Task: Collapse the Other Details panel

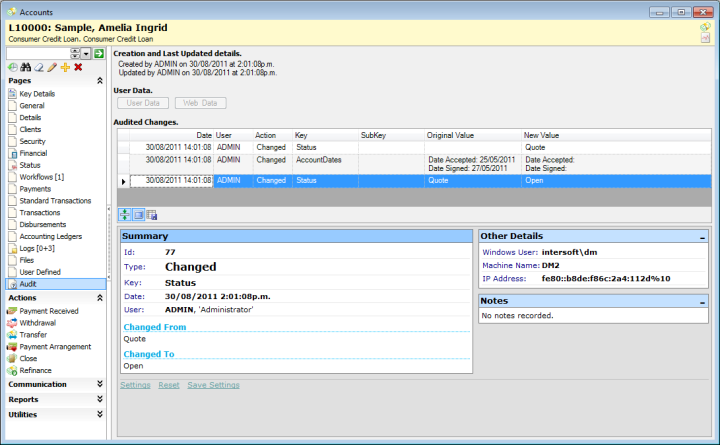Action: [x=702, y=236]
